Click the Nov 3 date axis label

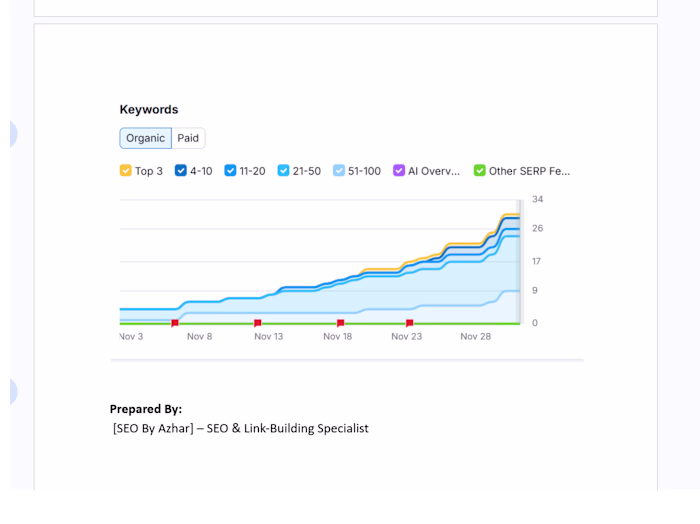tap(131, 337)
